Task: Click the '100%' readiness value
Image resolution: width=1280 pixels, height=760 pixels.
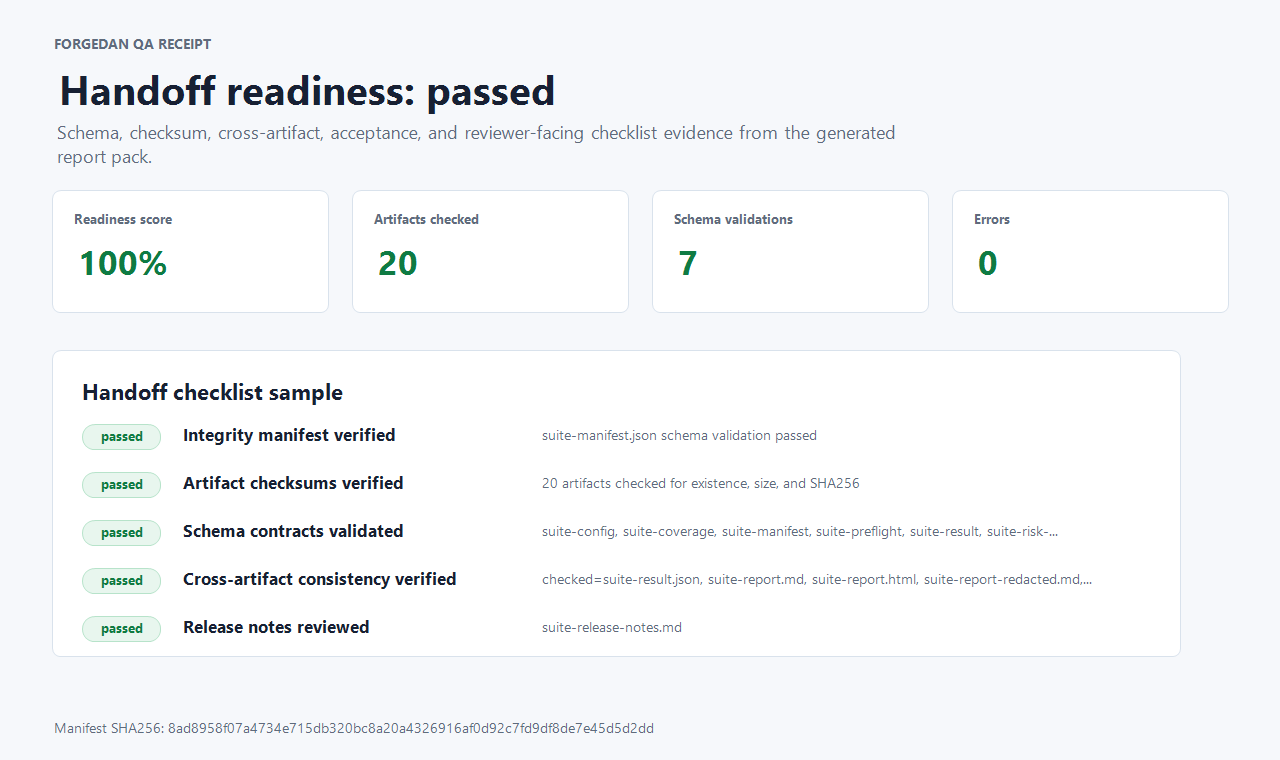Action: pyautogui.click(x=123, y=263)
